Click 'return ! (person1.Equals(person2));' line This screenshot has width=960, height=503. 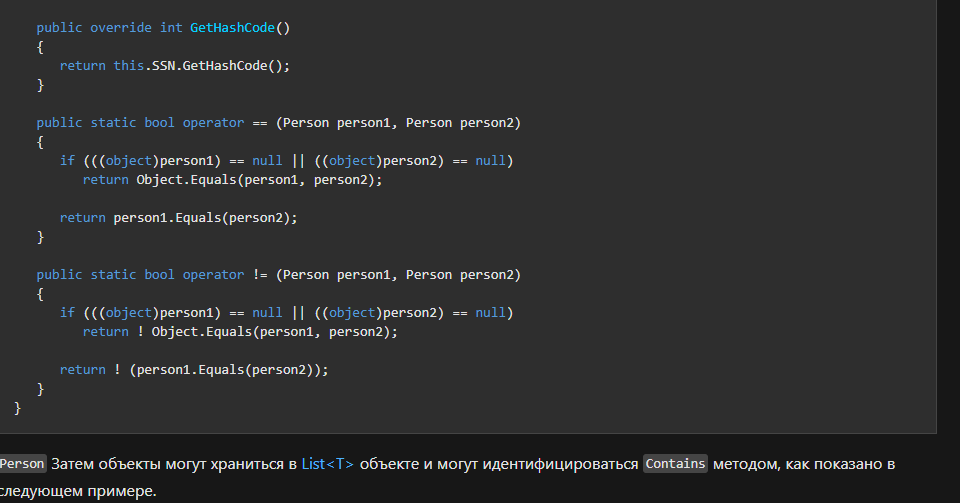point(194,370)
